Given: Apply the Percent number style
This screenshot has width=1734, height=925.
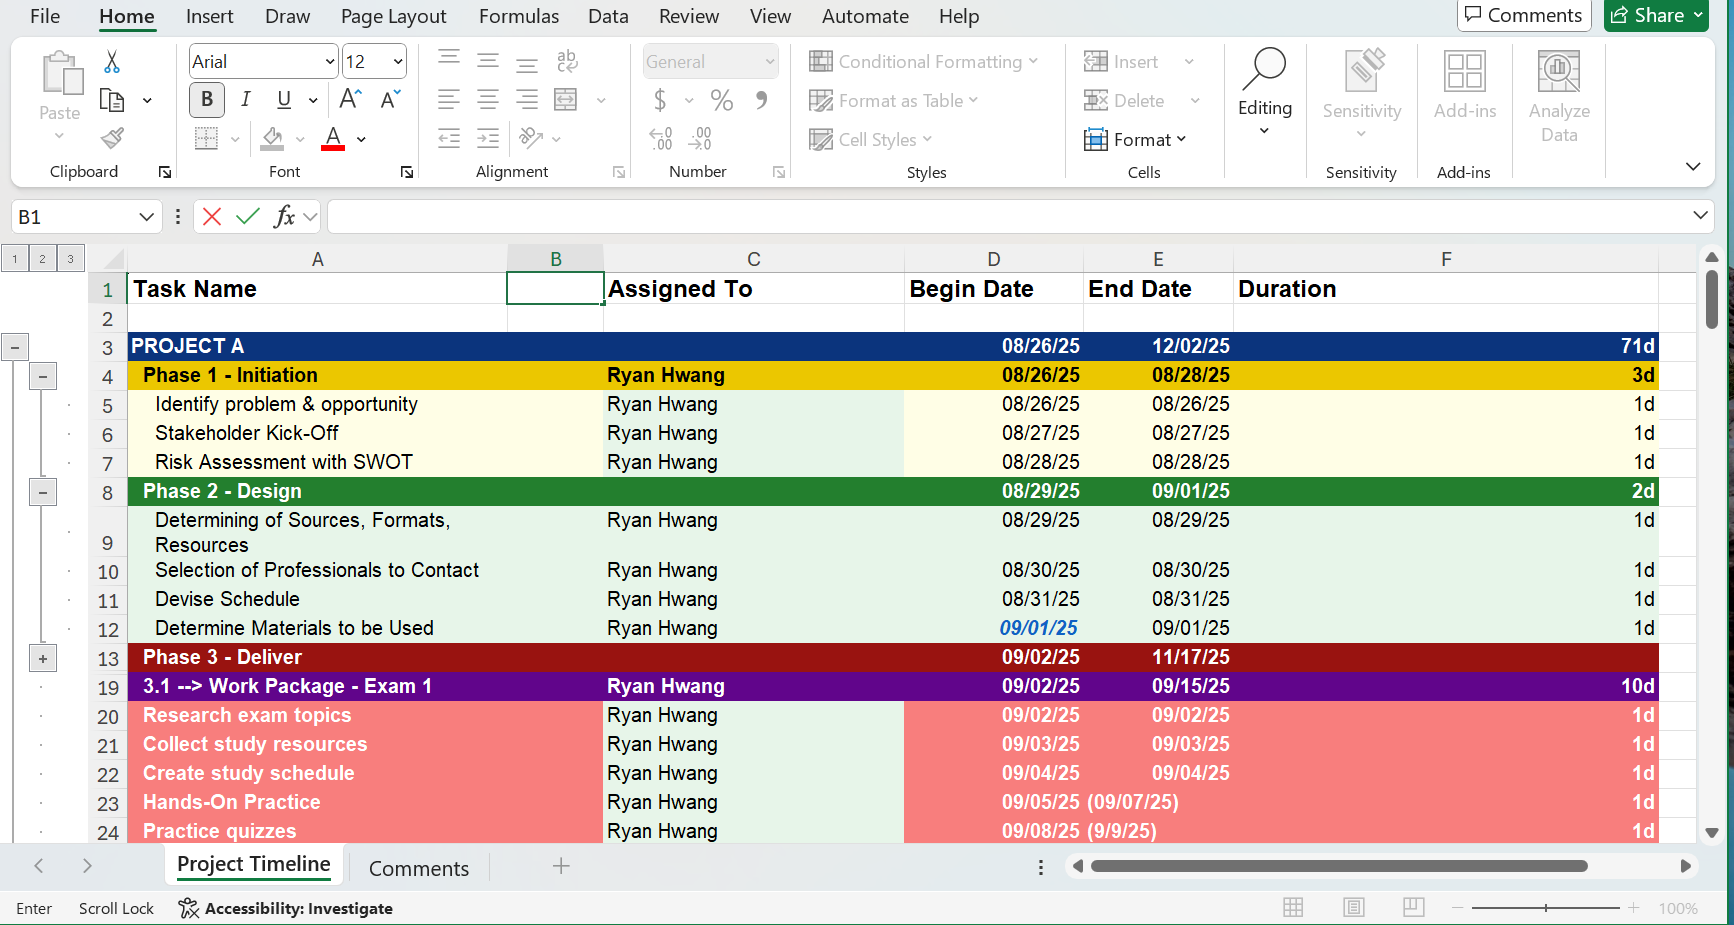Looking at the screenshot, I should pos(721,100).
